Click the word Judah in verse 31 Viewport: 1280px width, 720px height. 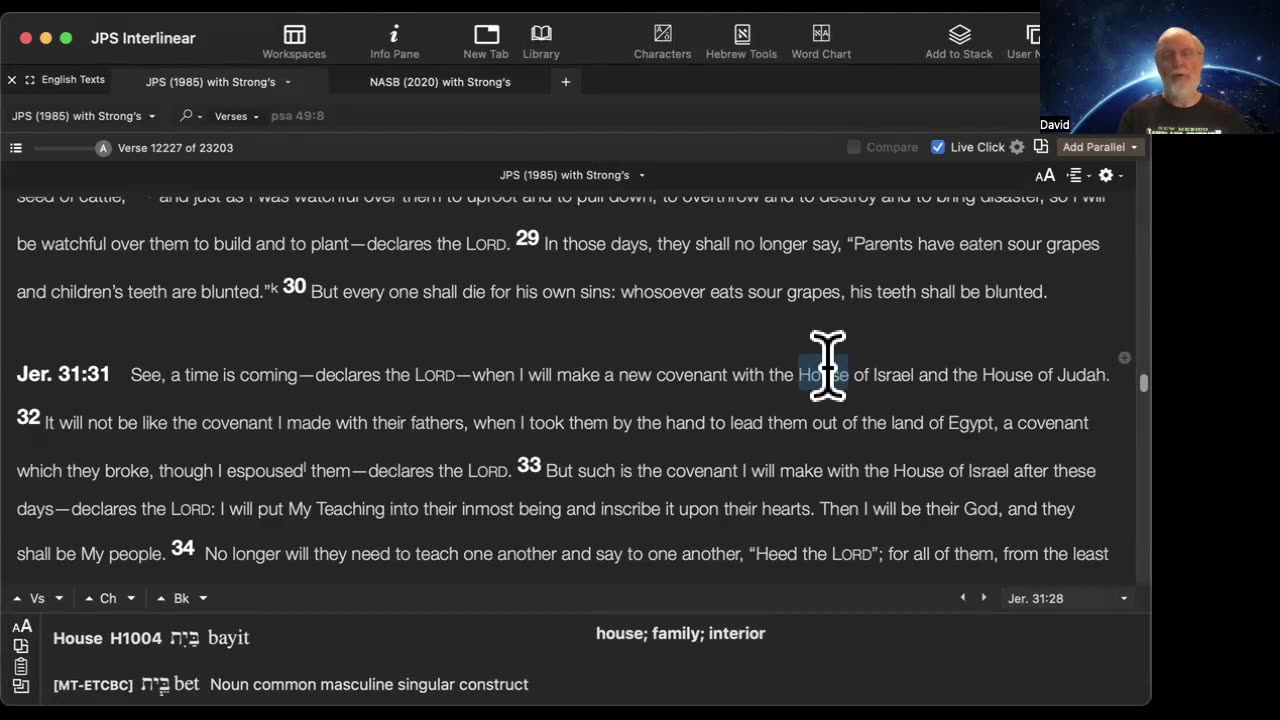tap(1082, 375)
